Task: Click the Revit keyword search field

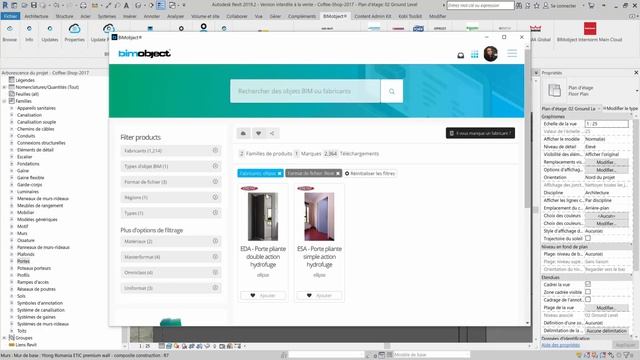Action: click(x=480, y=5)
